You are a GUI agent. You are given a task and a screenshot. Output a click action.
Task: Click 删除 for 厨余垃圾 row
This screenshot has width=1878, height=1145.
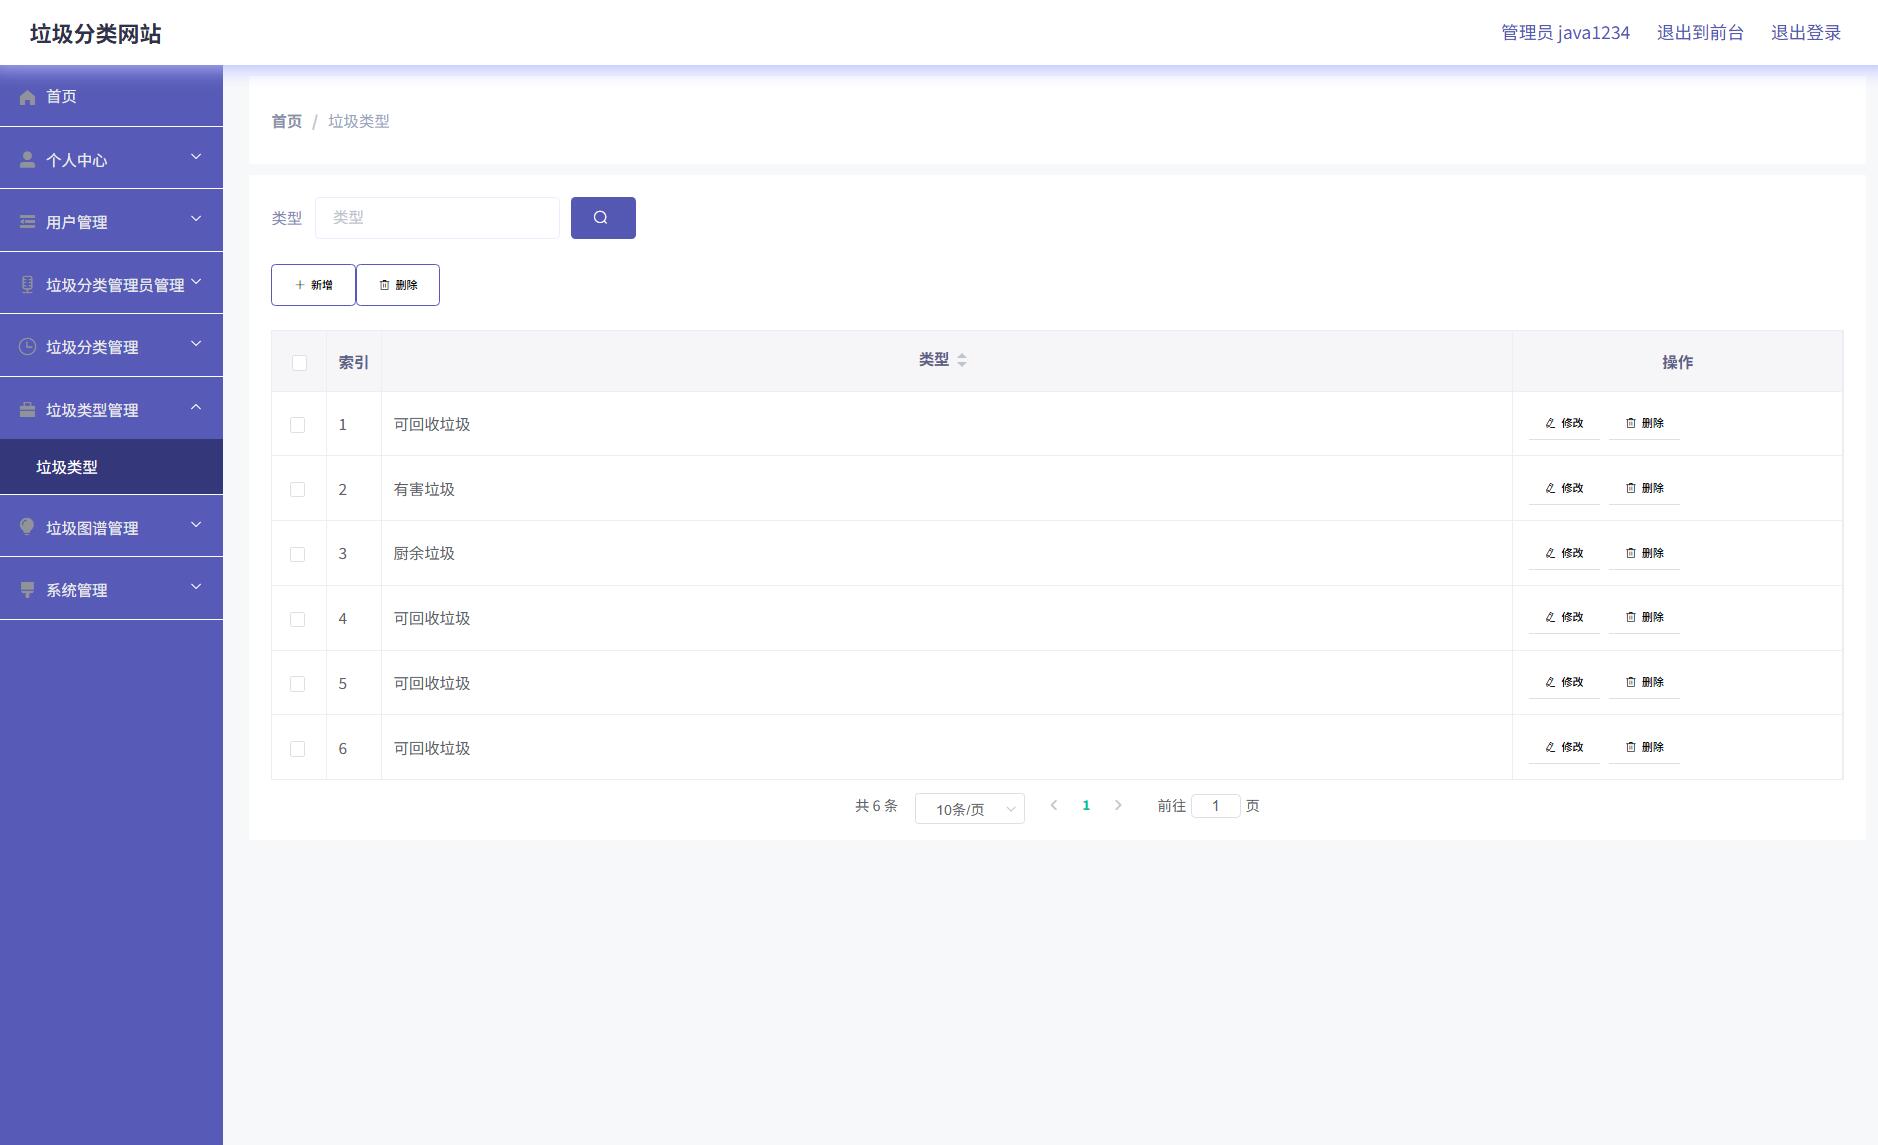coord(1644,553)
